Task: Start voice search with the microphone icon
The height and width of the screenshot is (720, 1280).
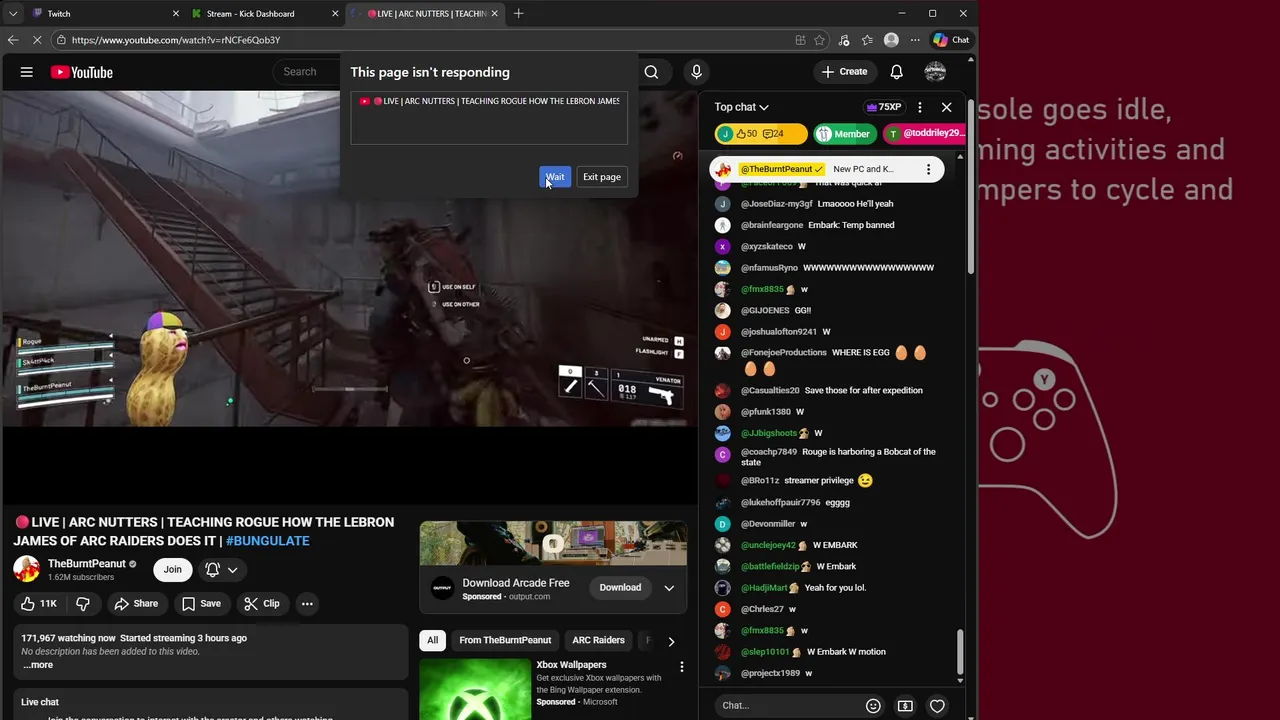Action: (x=697, y=72)
